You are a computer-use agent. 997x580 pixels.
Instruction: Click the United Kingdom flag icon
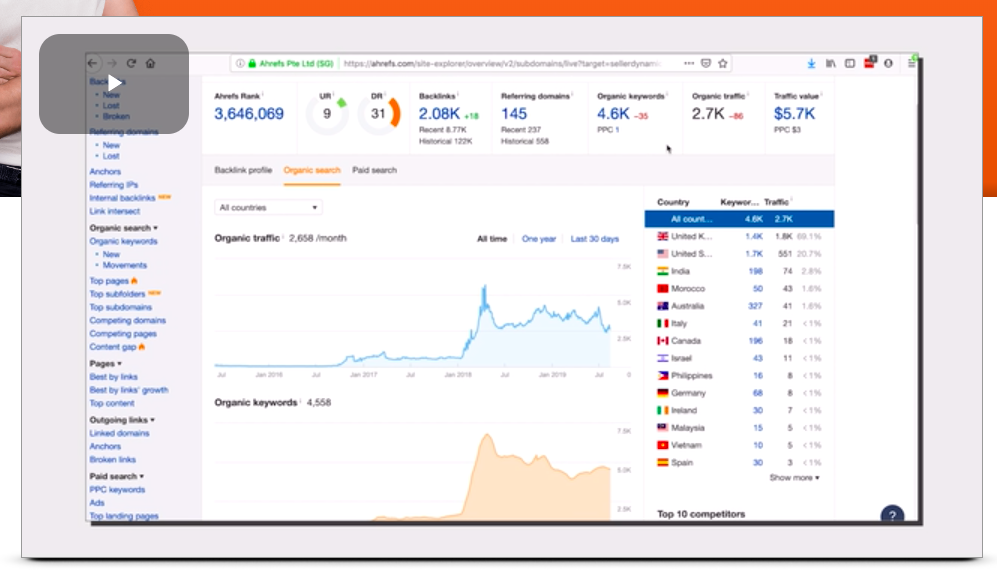point(663,236)
